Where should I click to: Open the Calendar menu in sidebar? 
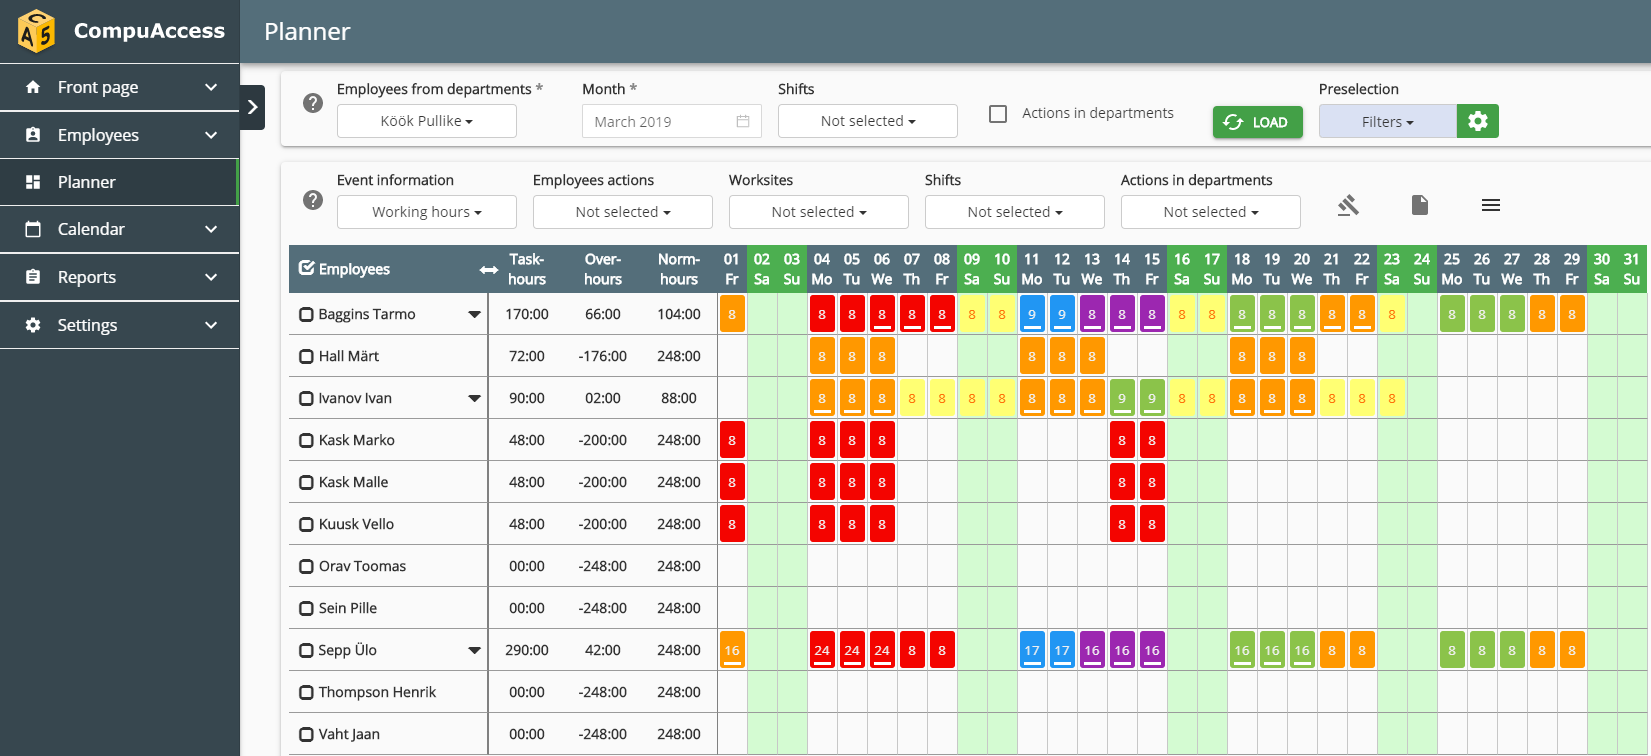coord(120,229)
